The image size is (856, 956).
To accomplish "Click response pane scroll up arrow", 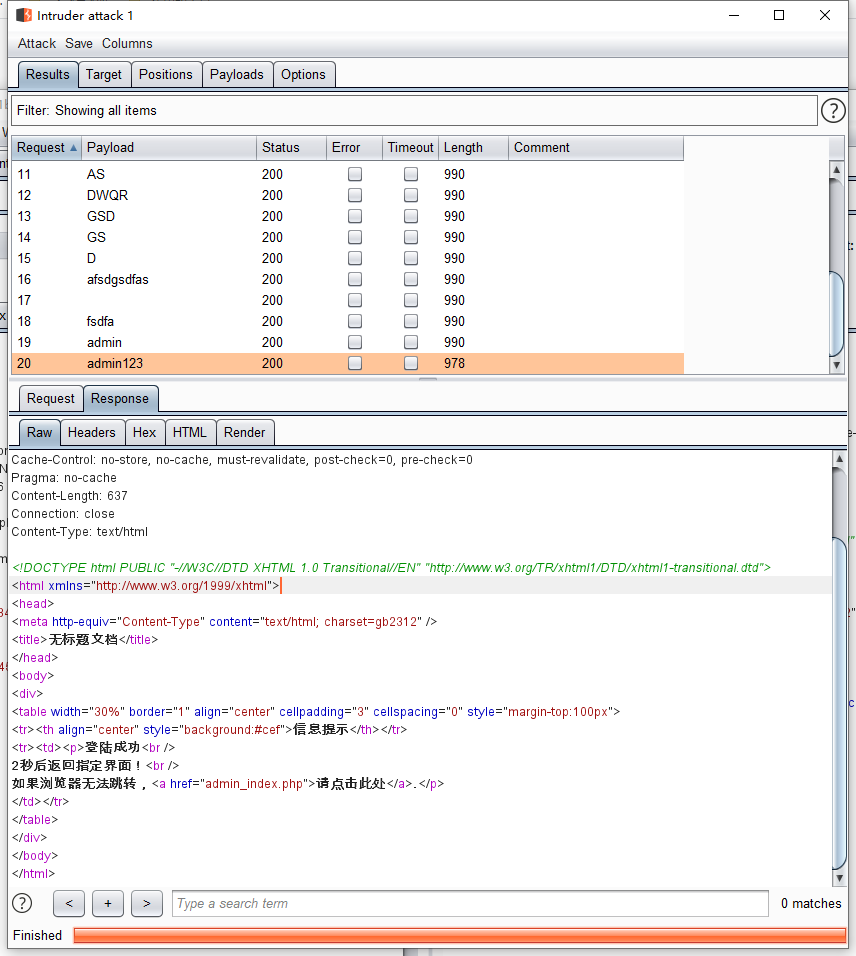I will point(840,458).
